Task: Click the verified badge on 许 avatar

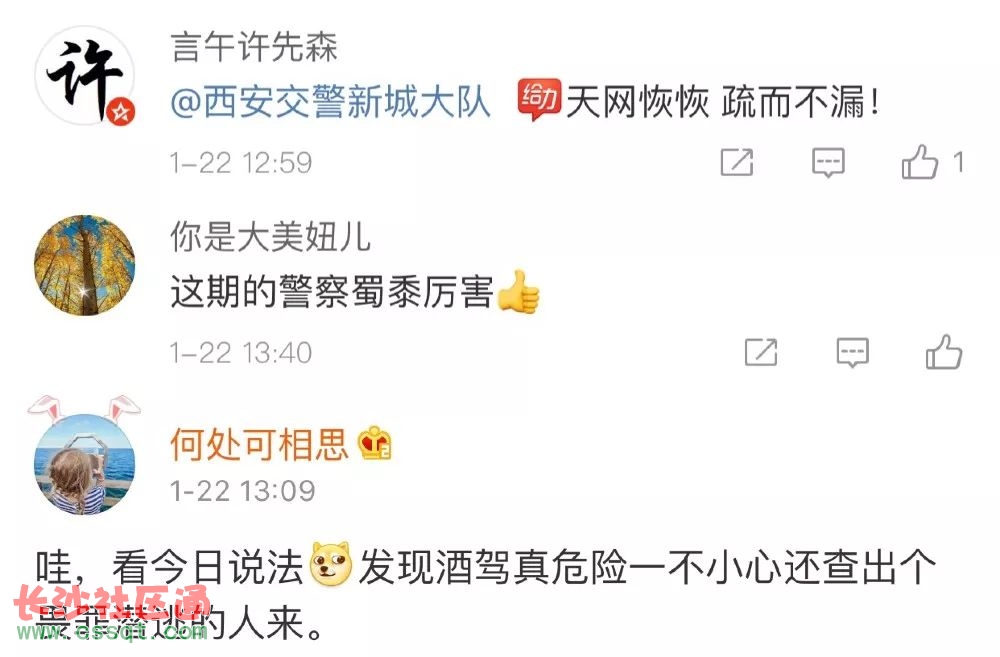Action: [x=121, y=113]
